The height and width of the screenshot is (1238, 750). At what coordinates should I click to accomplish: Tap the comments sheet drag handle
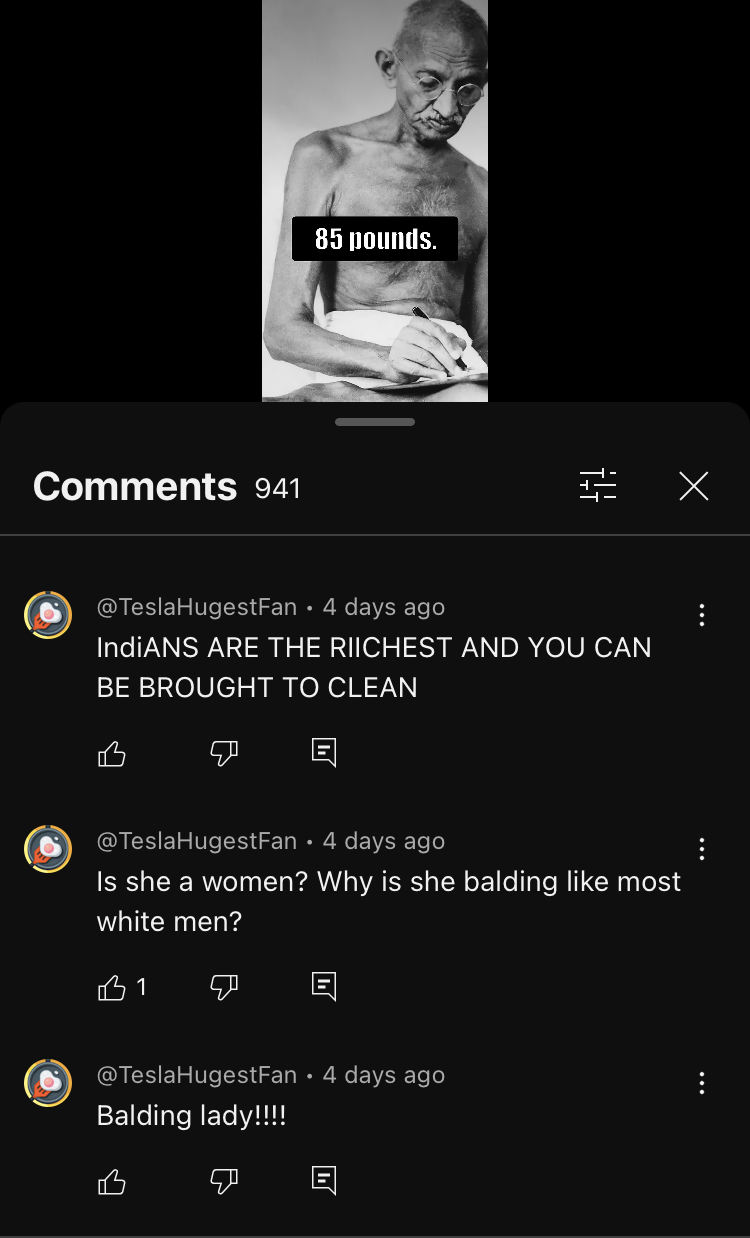375,422
